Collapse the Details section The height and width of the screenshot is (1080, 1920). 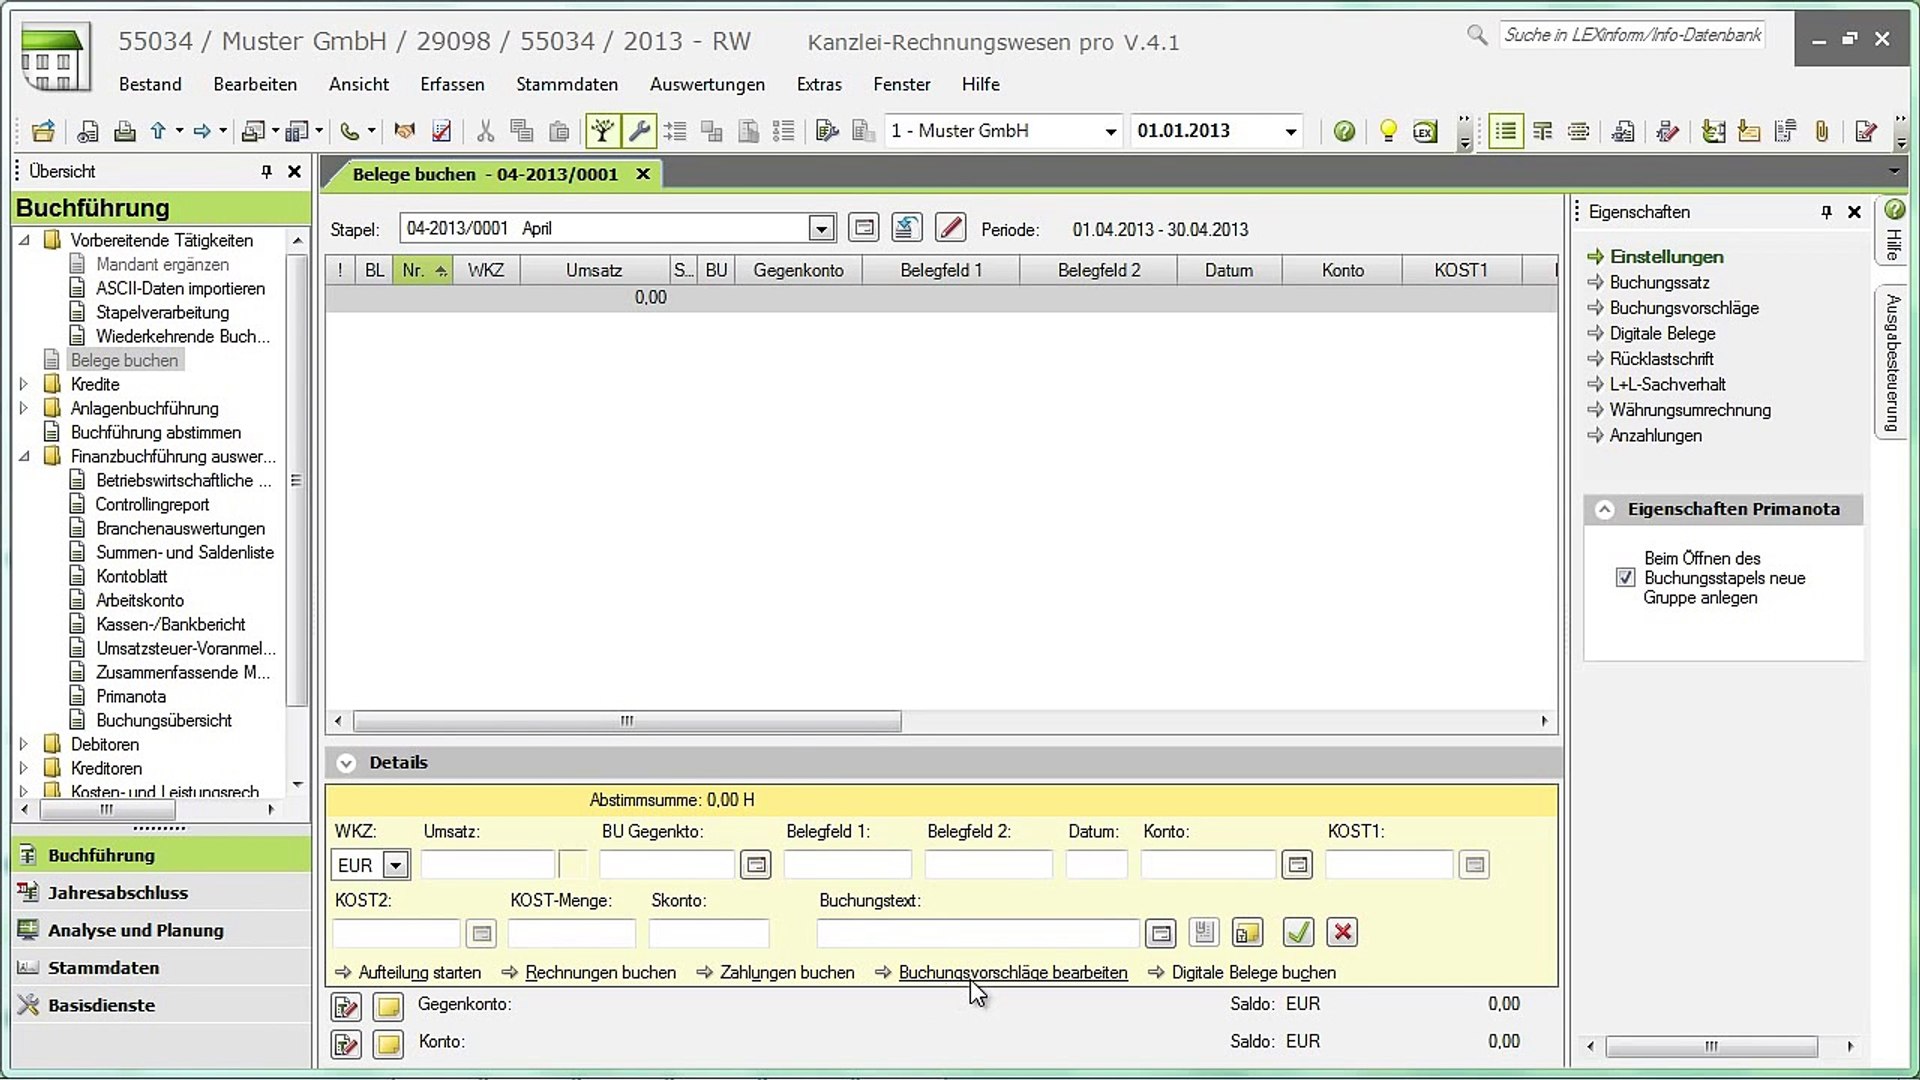[x=346, y=763]
